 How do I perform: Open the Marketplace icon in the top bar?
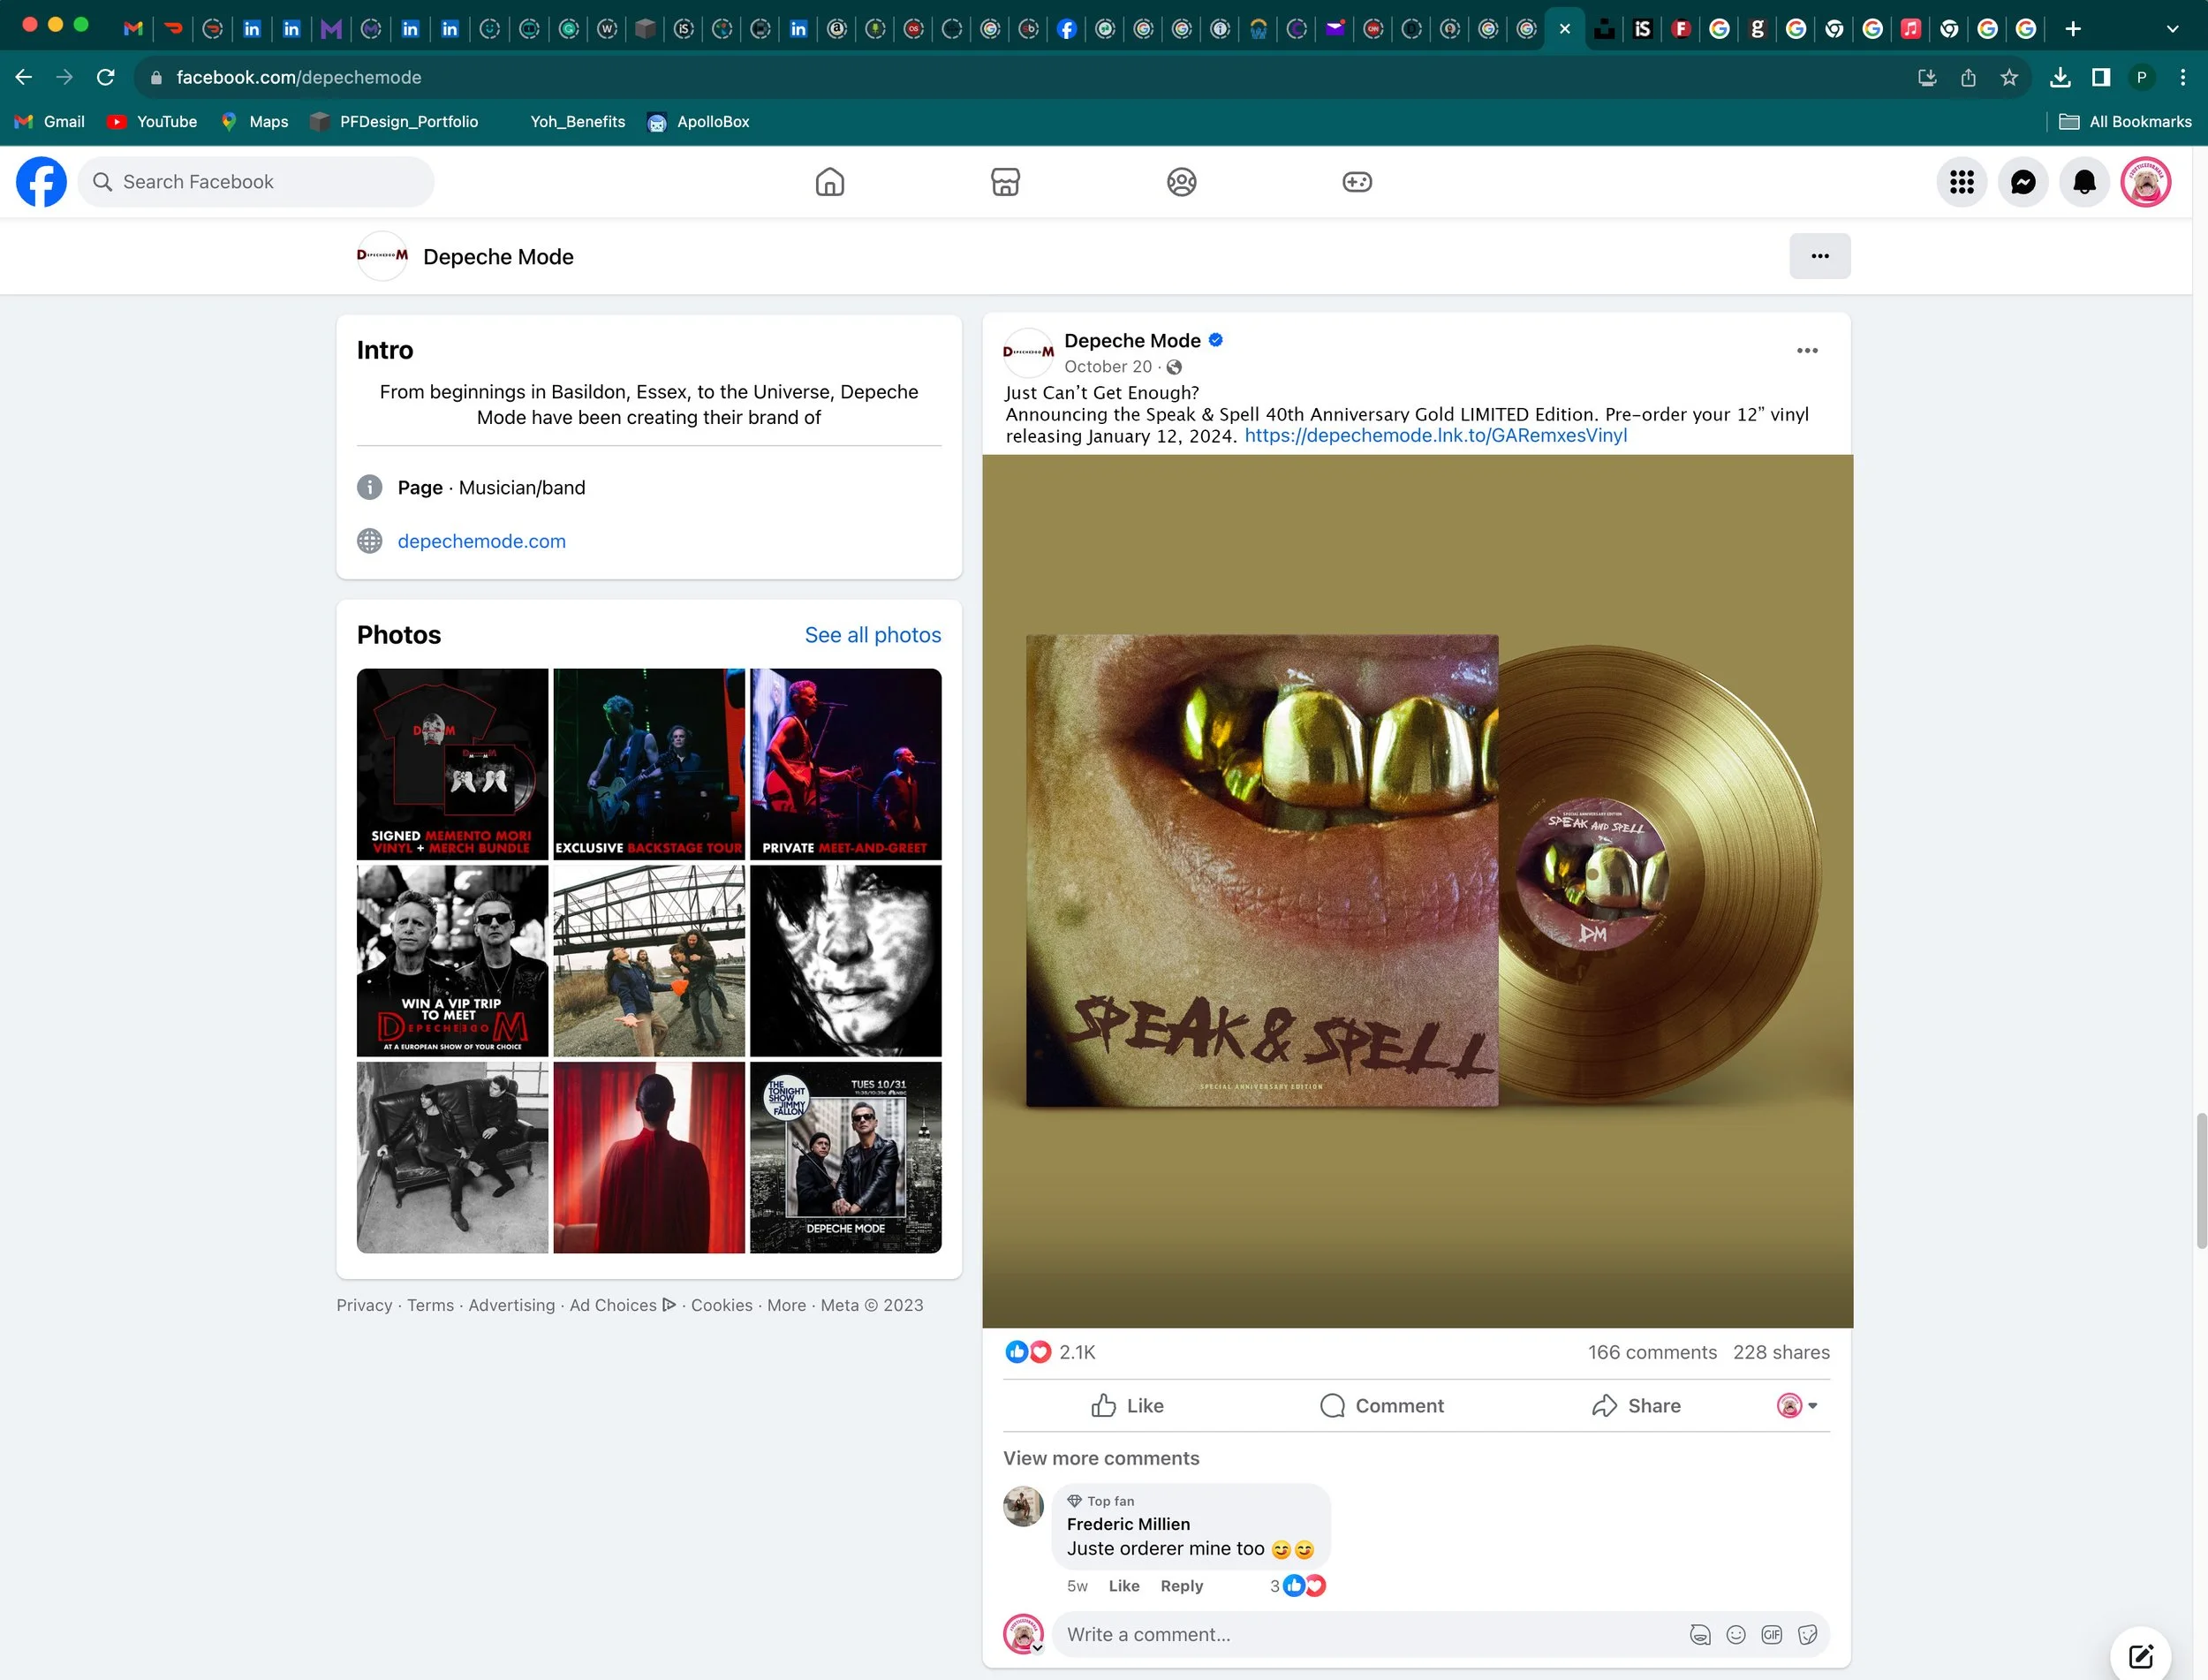(x=1005, y=182)
